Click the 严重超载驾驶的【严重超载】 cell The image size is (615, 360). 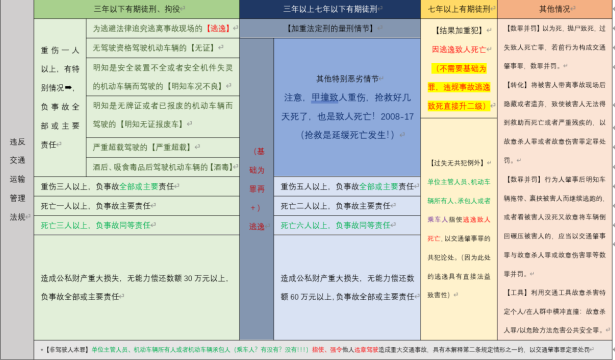click(163, 147)
